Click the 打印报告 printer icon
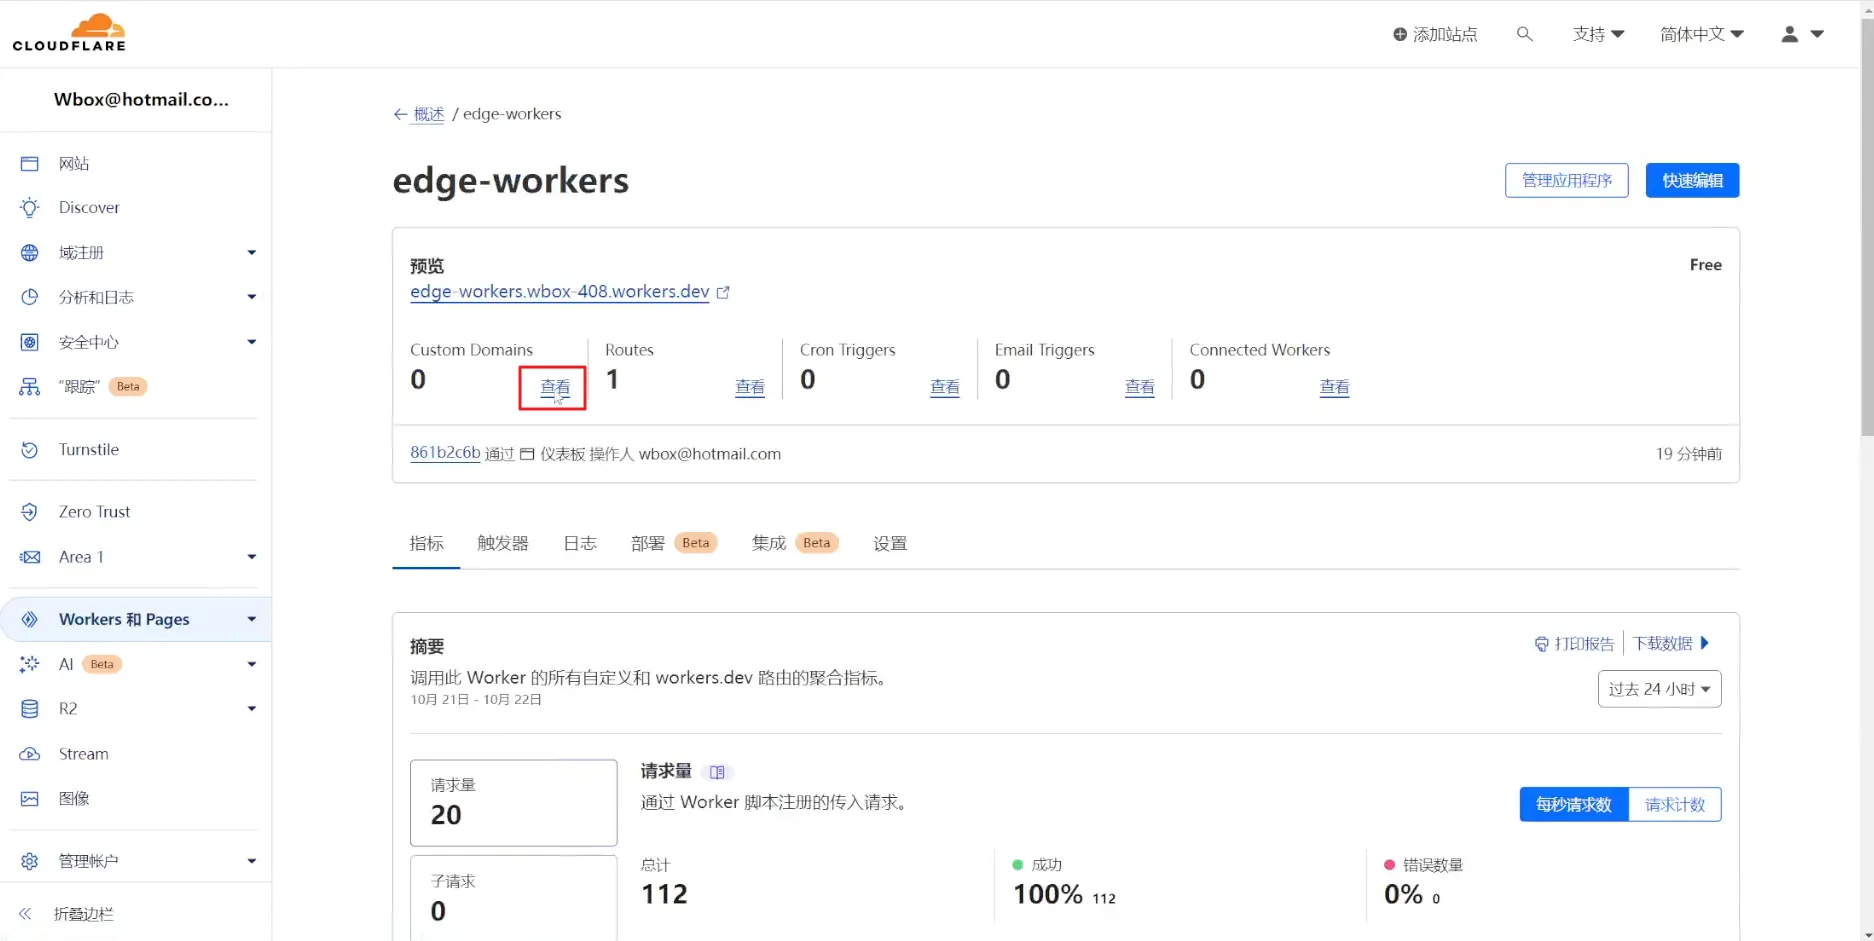This screenshot has height=941, width=1874. (x=1541, y=644)
